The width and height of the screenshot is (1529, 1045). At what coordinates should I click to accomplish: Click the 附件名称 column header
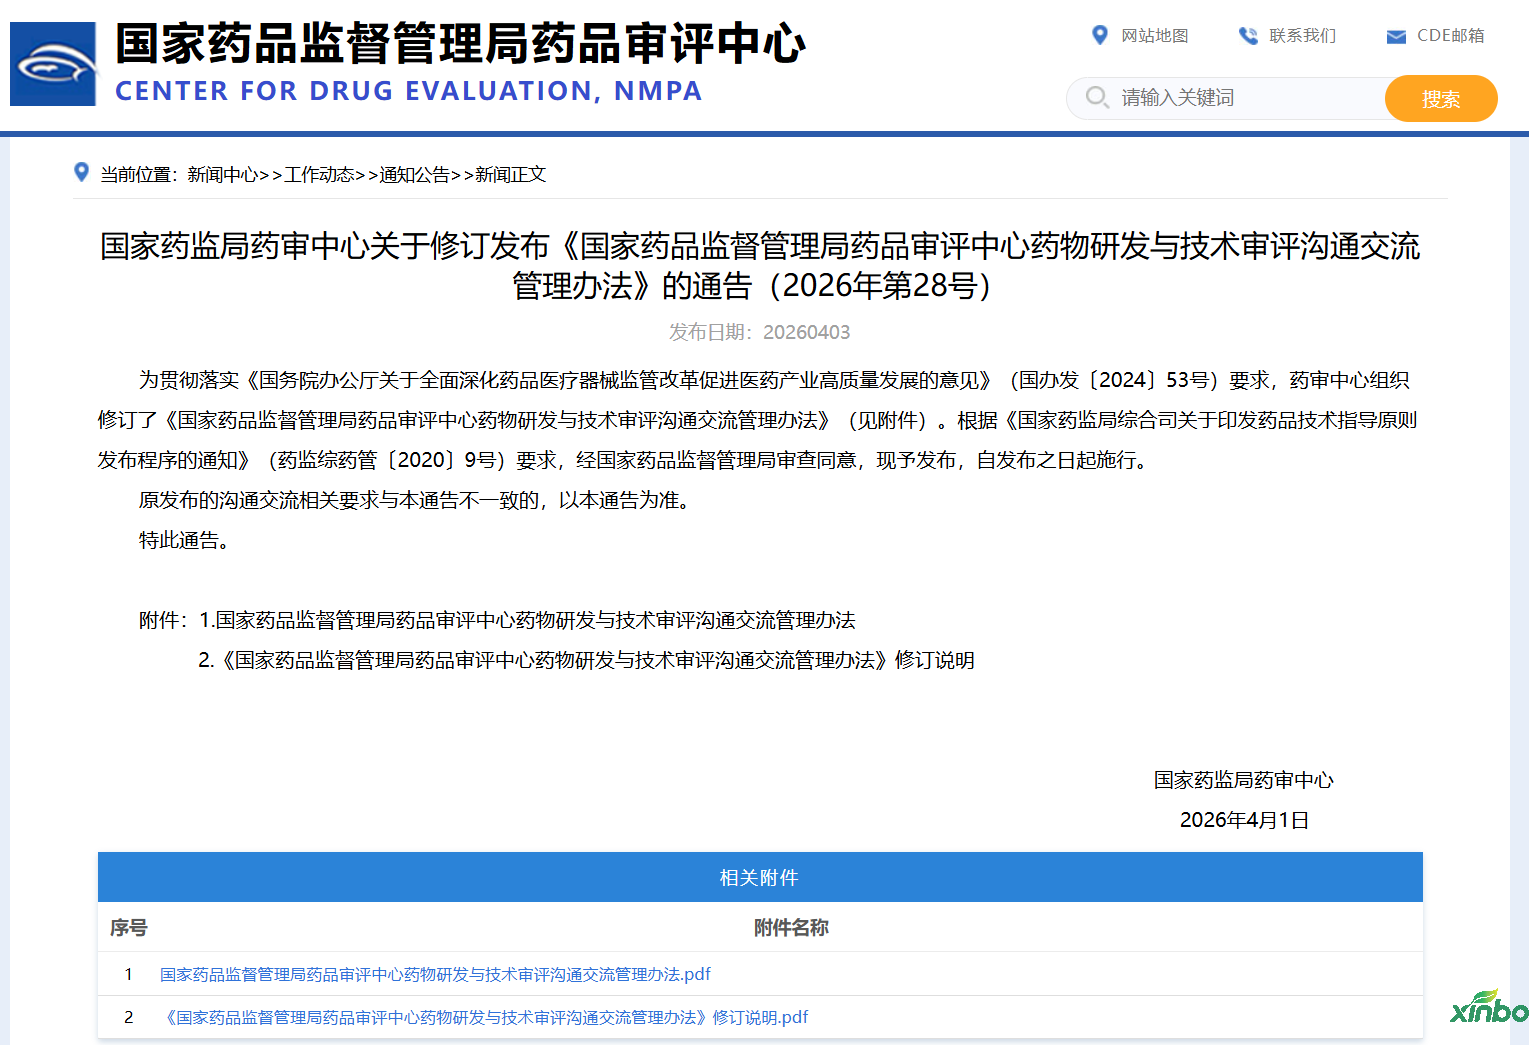(x=790, y=928)
